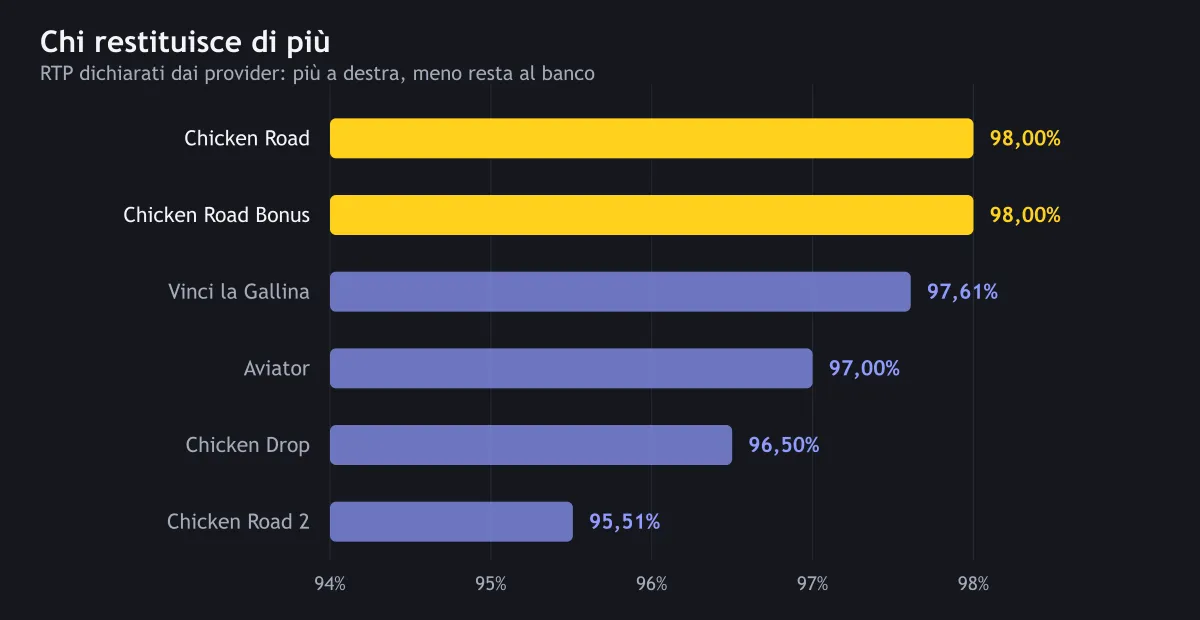
Task: Click the 95,51% value label
Action: pyautogui.click(x=624, y=522)
